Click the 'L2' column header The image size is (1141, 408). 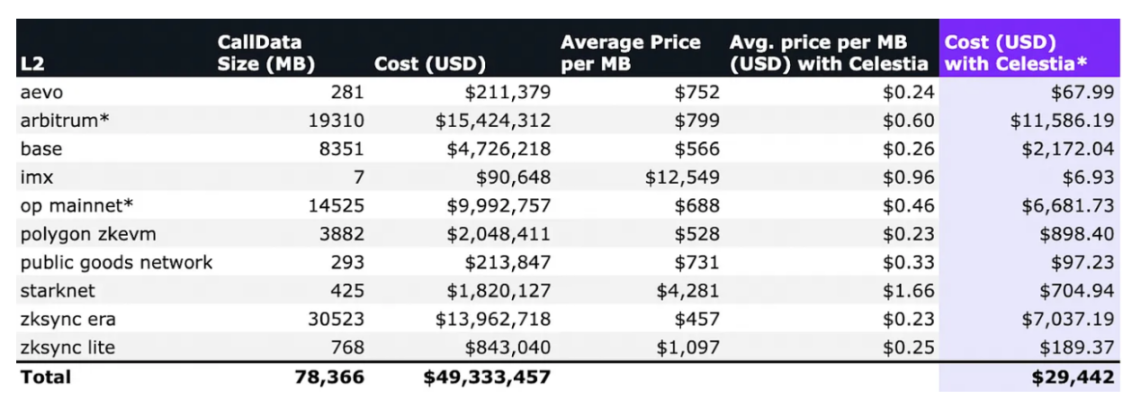31,64
